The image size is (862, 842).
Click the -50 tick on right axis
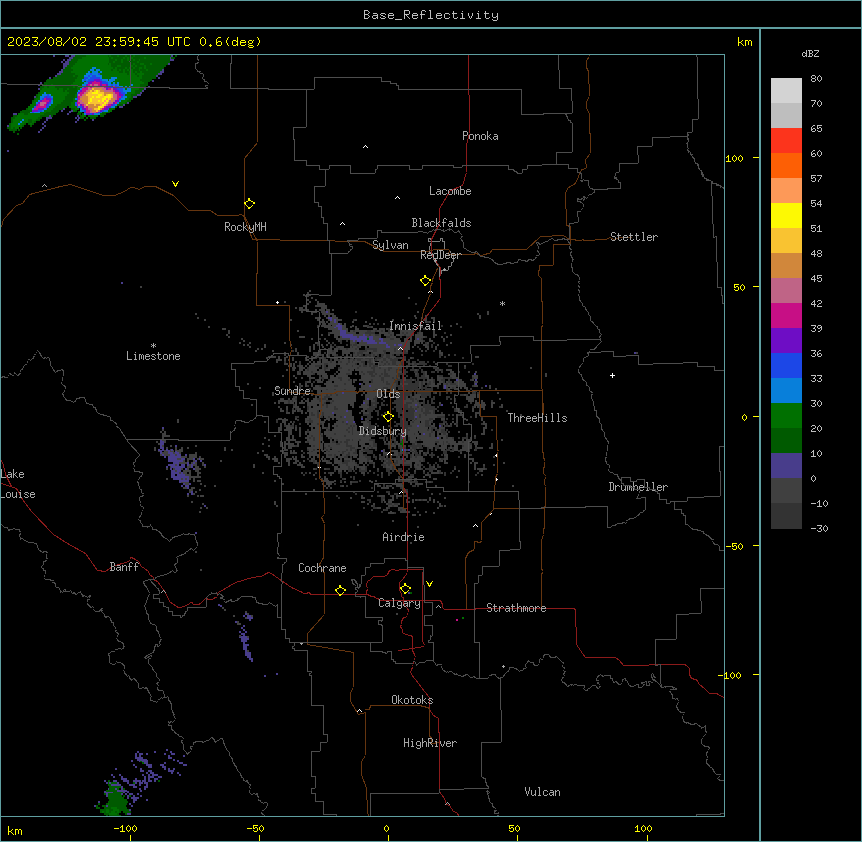point(734,546)
